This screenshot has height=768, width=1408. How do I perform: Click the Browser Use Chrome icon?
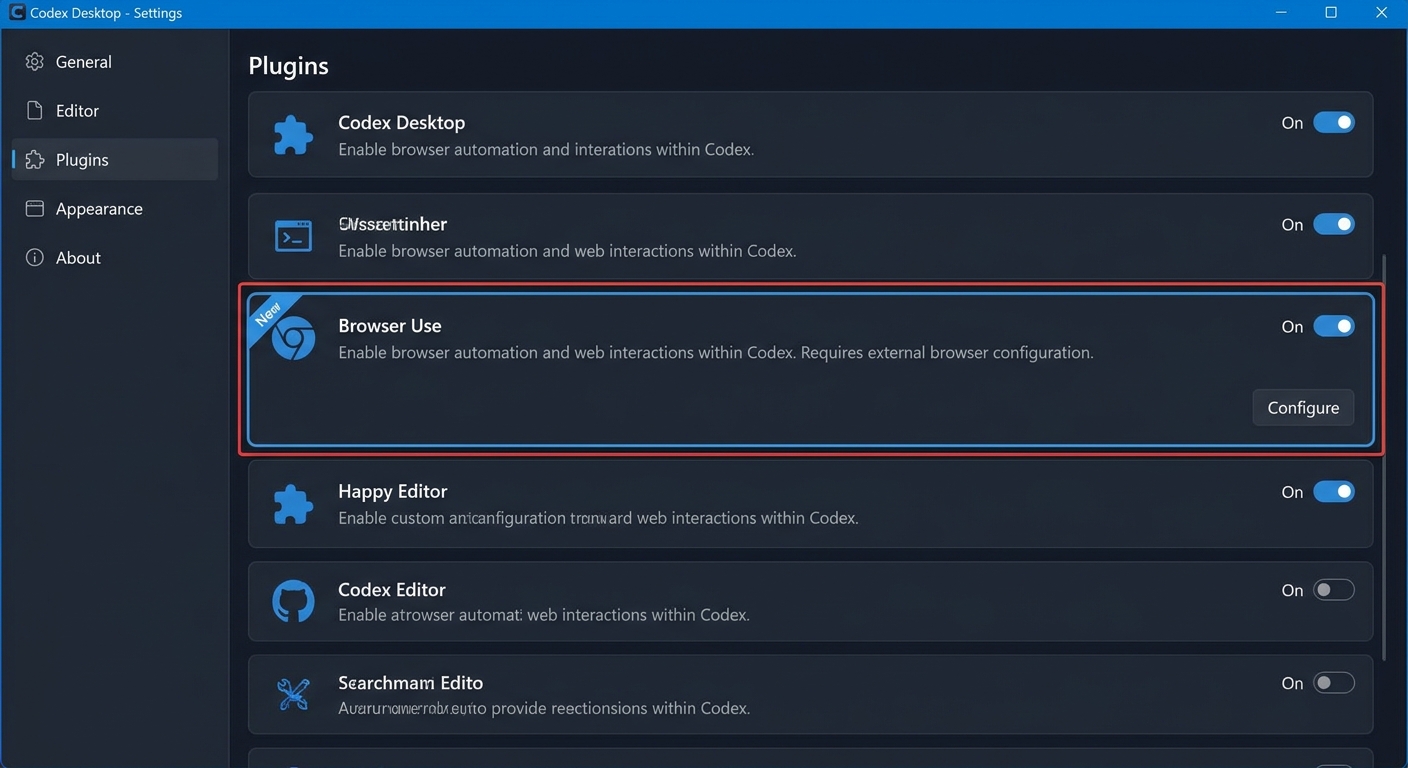[295, 339]
